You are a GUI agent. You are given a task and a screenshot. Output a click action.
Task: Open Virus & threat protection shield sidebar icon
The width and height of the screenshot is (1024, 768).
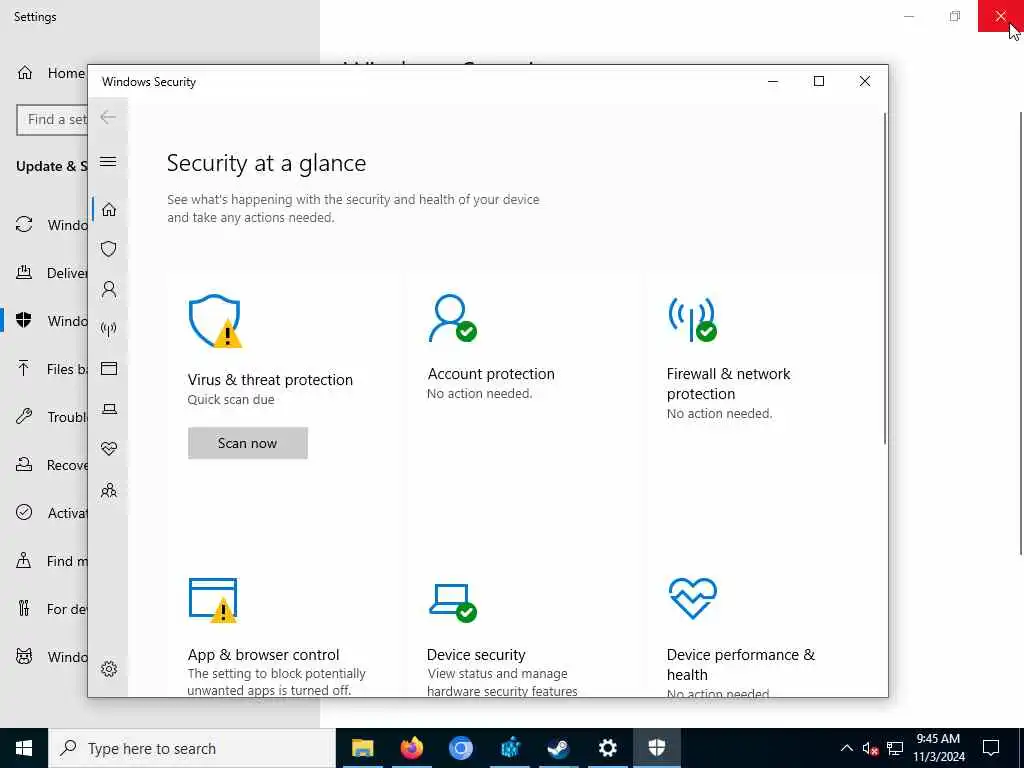pos(109,249)
